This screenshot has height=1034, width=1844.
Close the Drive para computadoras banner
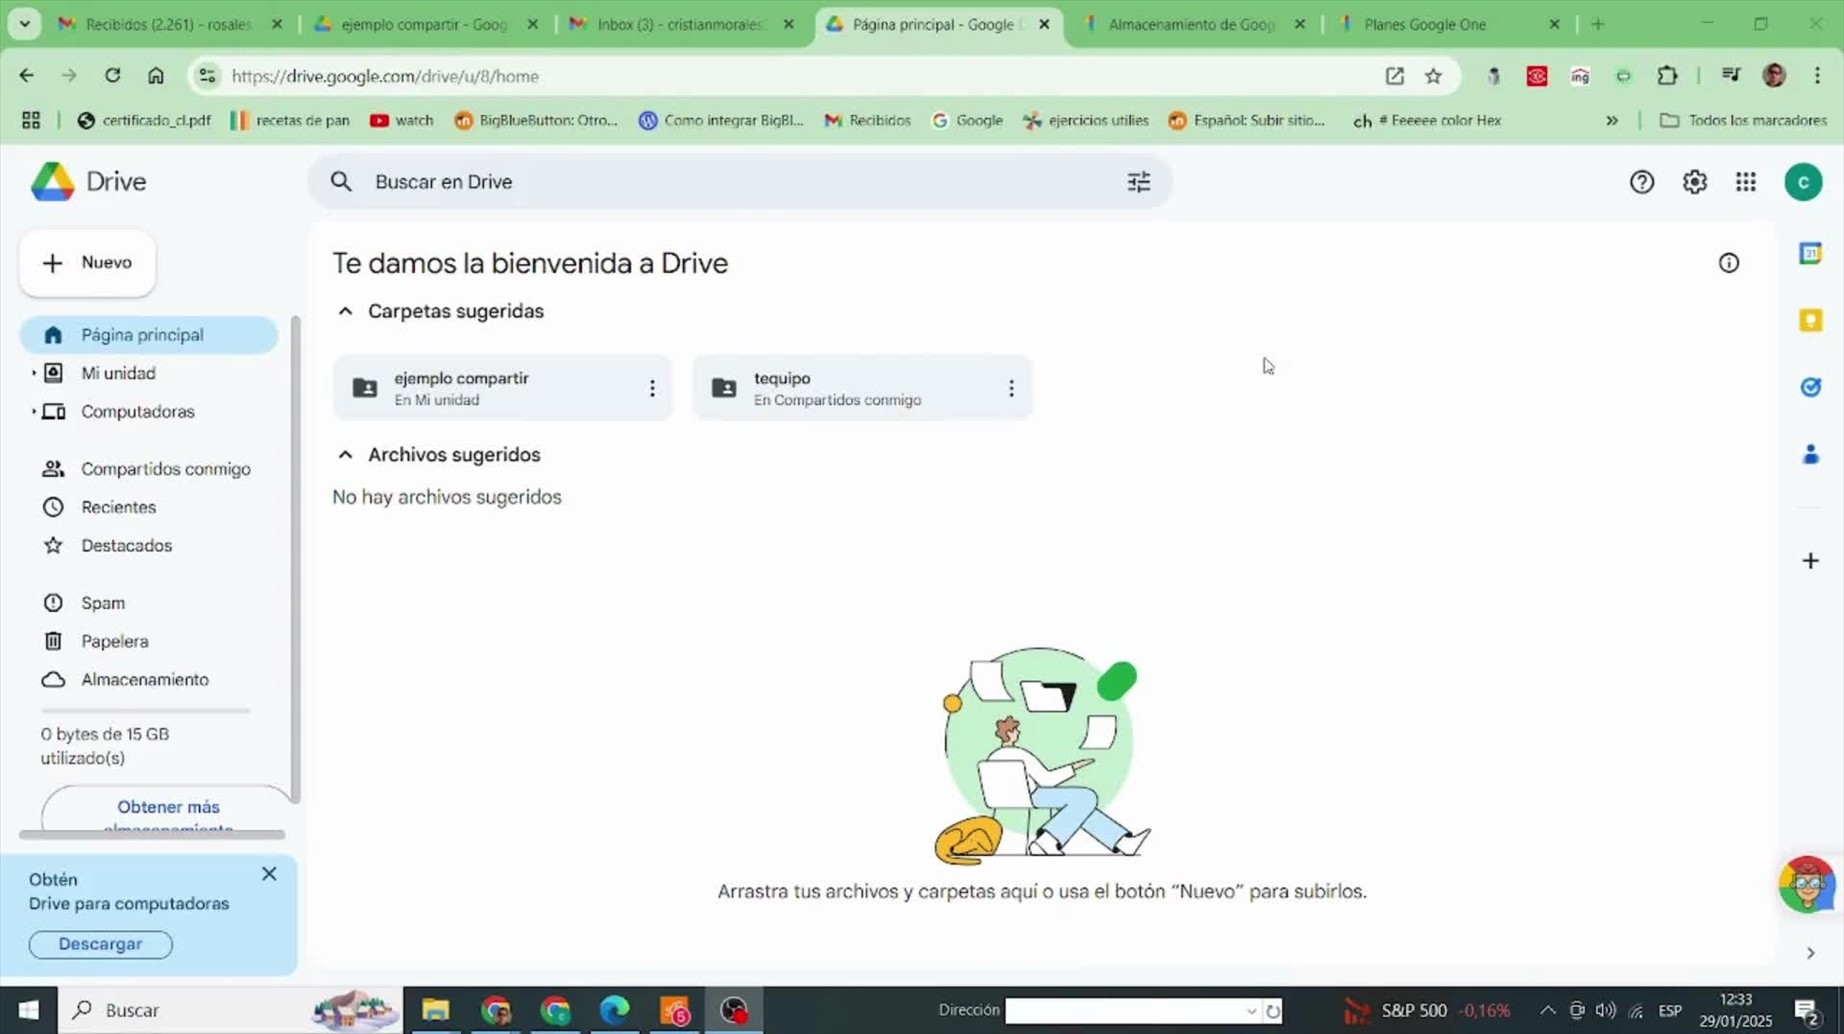click(x=269, y=874)
